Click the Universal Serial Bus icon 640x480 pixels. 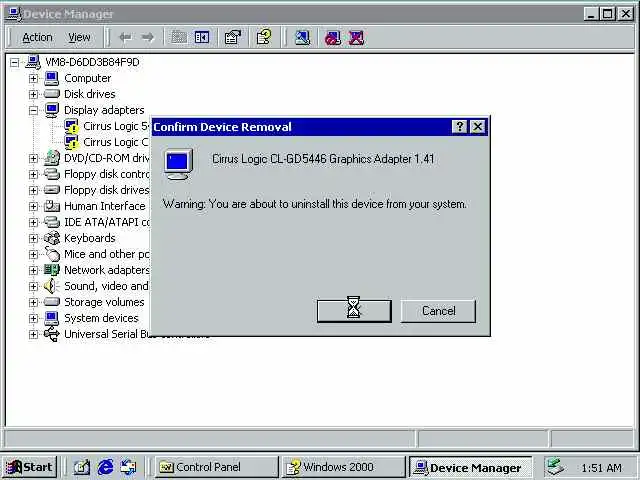pyautogui.click(x=52, y=334)
